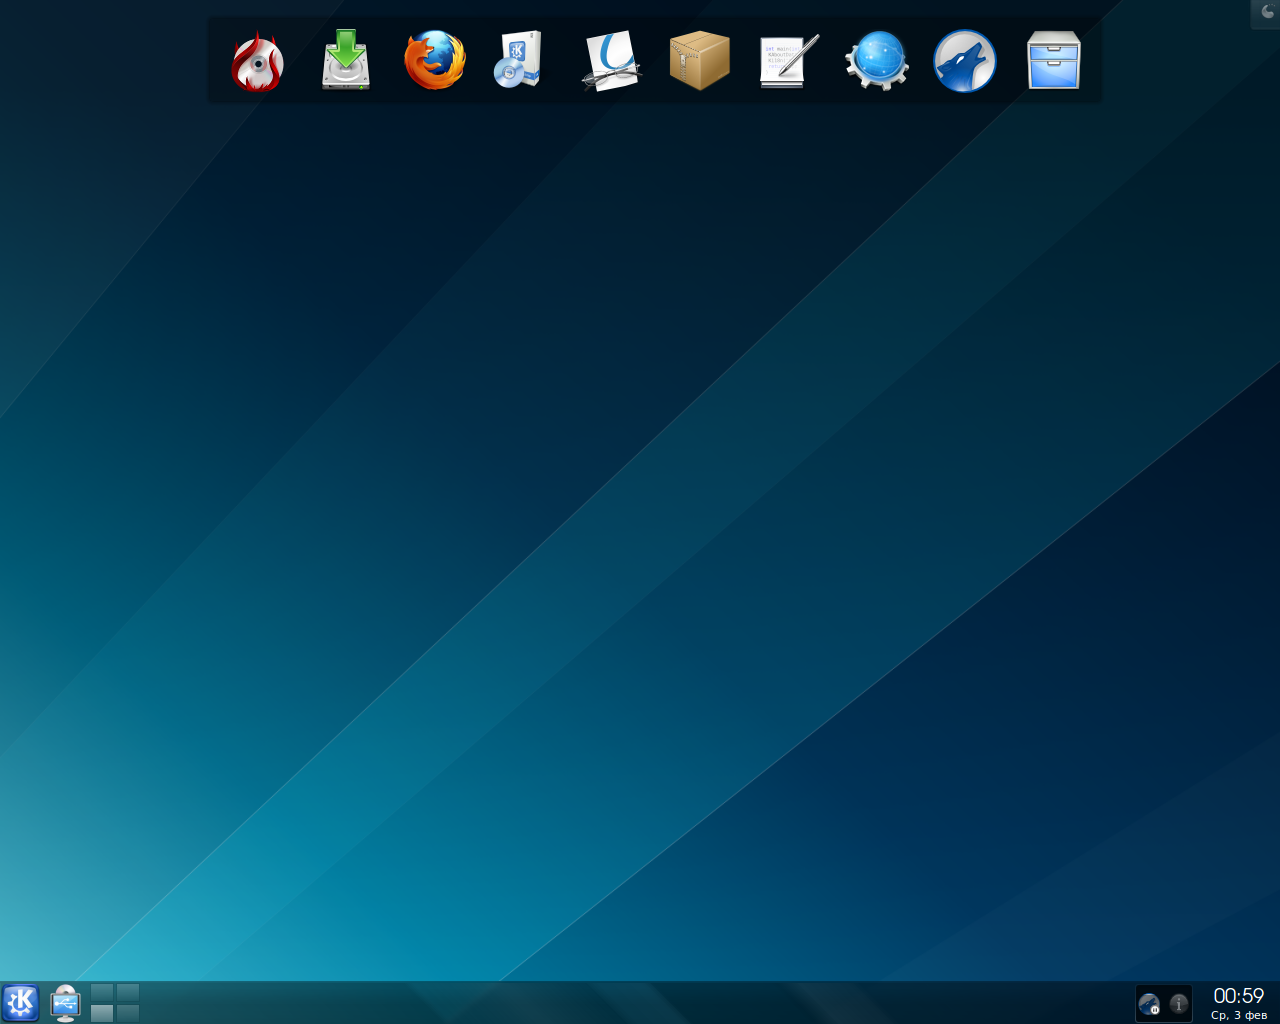Open the desktop toolbox cashew in top-right corner
This screenshot has height=1024, width=1280.
coord(1266,13)
